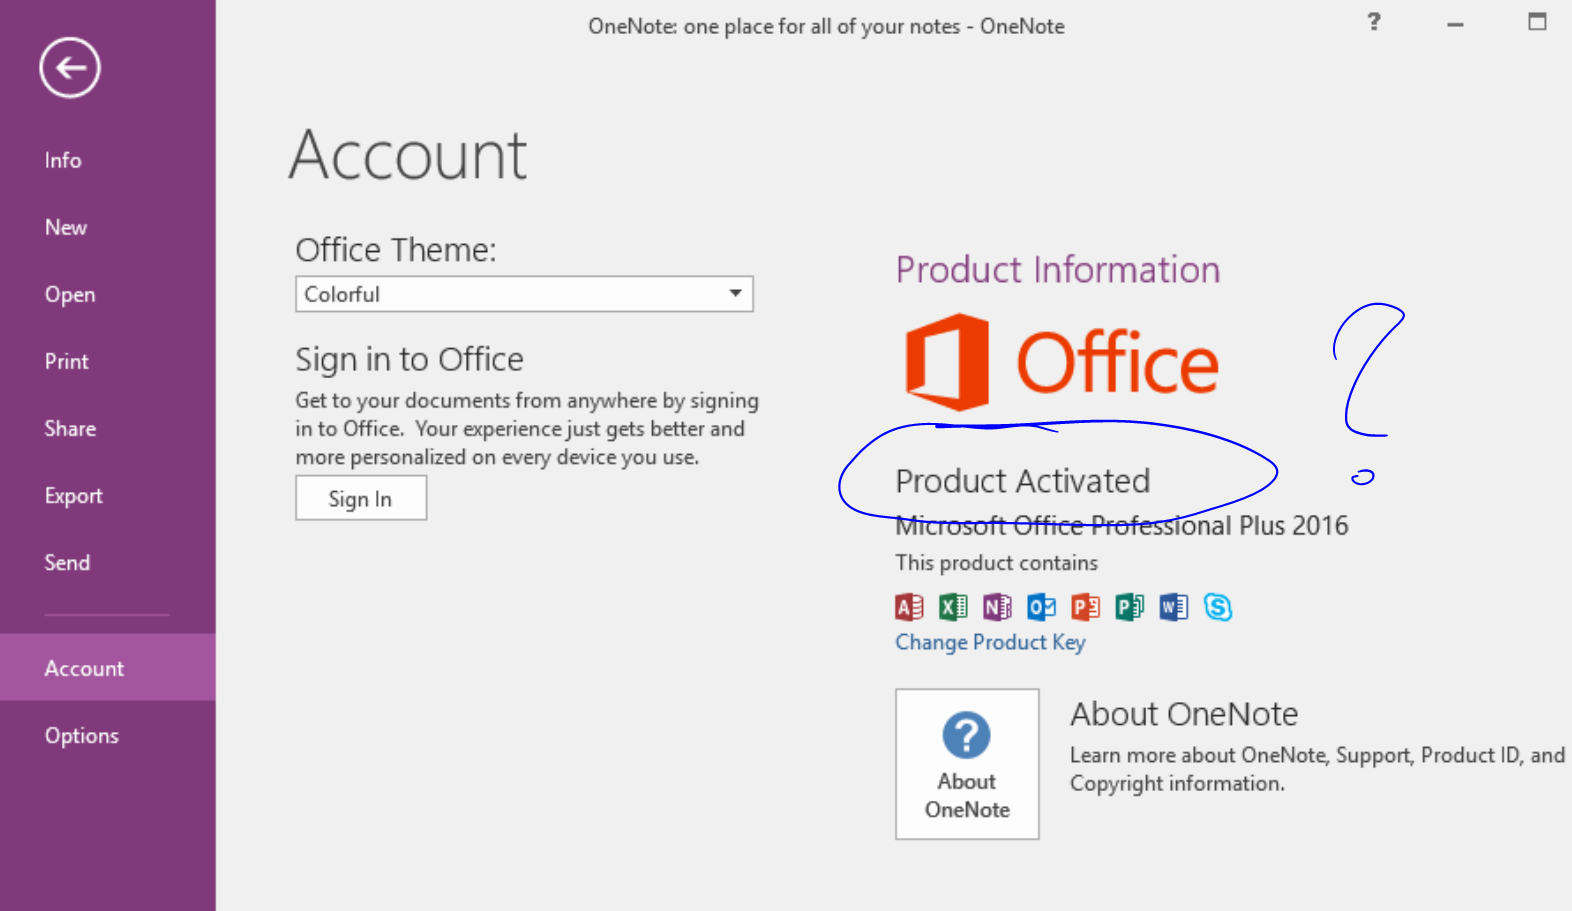The image size is (1572, 911).
Task: Open OneNote Options
Action: pyautogui.click(x=82, y=735)
